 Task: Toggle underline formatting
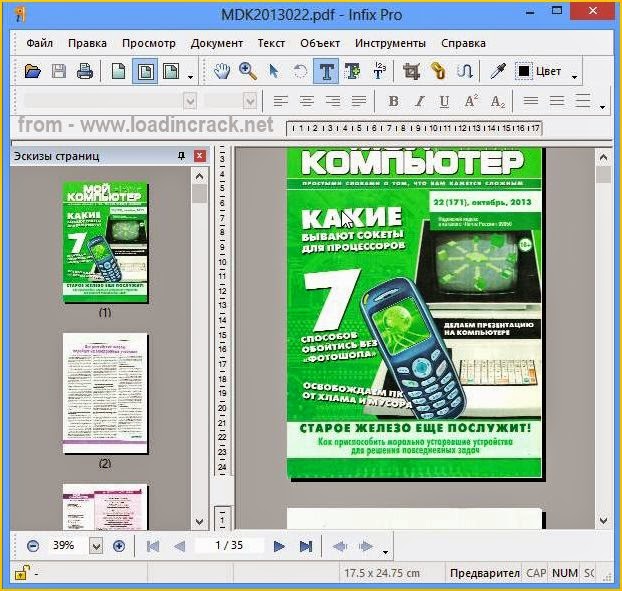coord(444,102)
